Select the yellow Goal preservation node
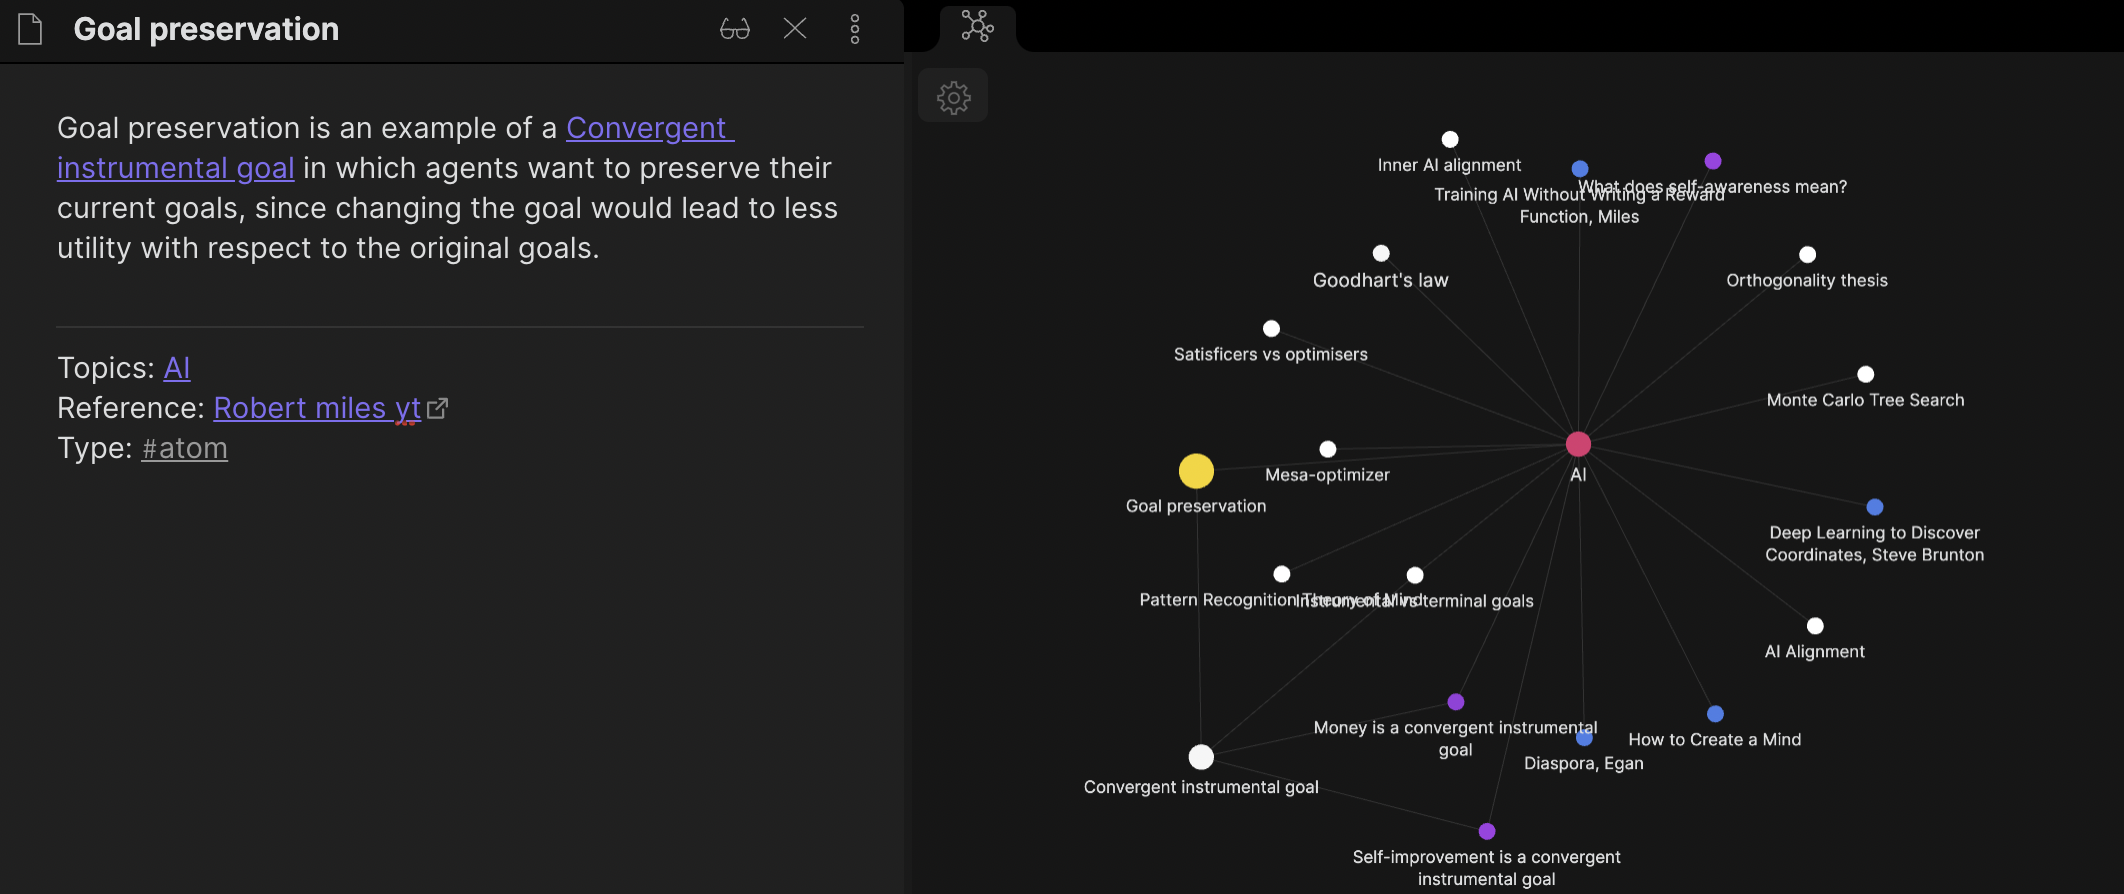 [x=1196, y=471]
